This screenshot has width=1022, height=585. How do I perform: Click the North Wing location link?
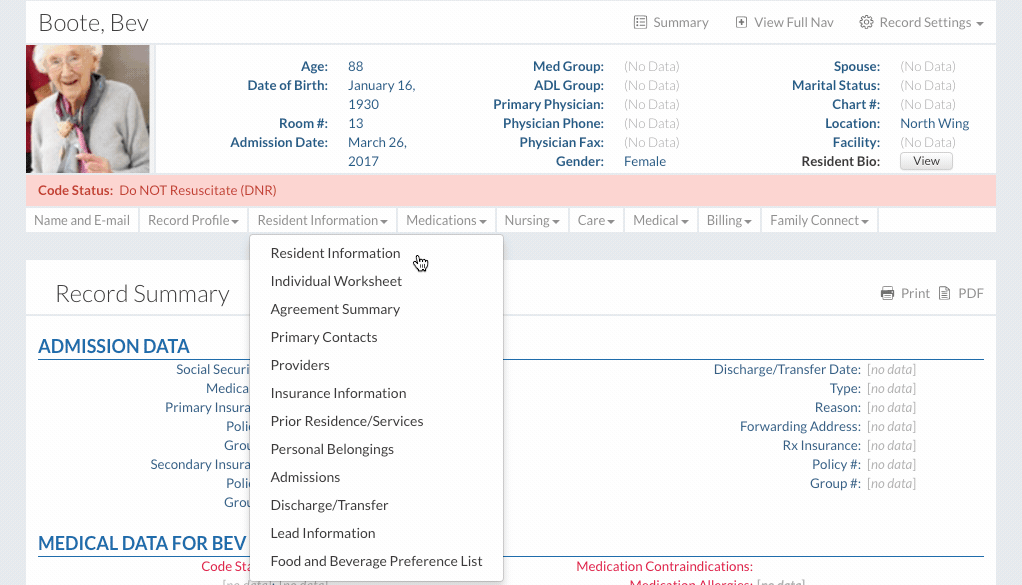(934, 123)
